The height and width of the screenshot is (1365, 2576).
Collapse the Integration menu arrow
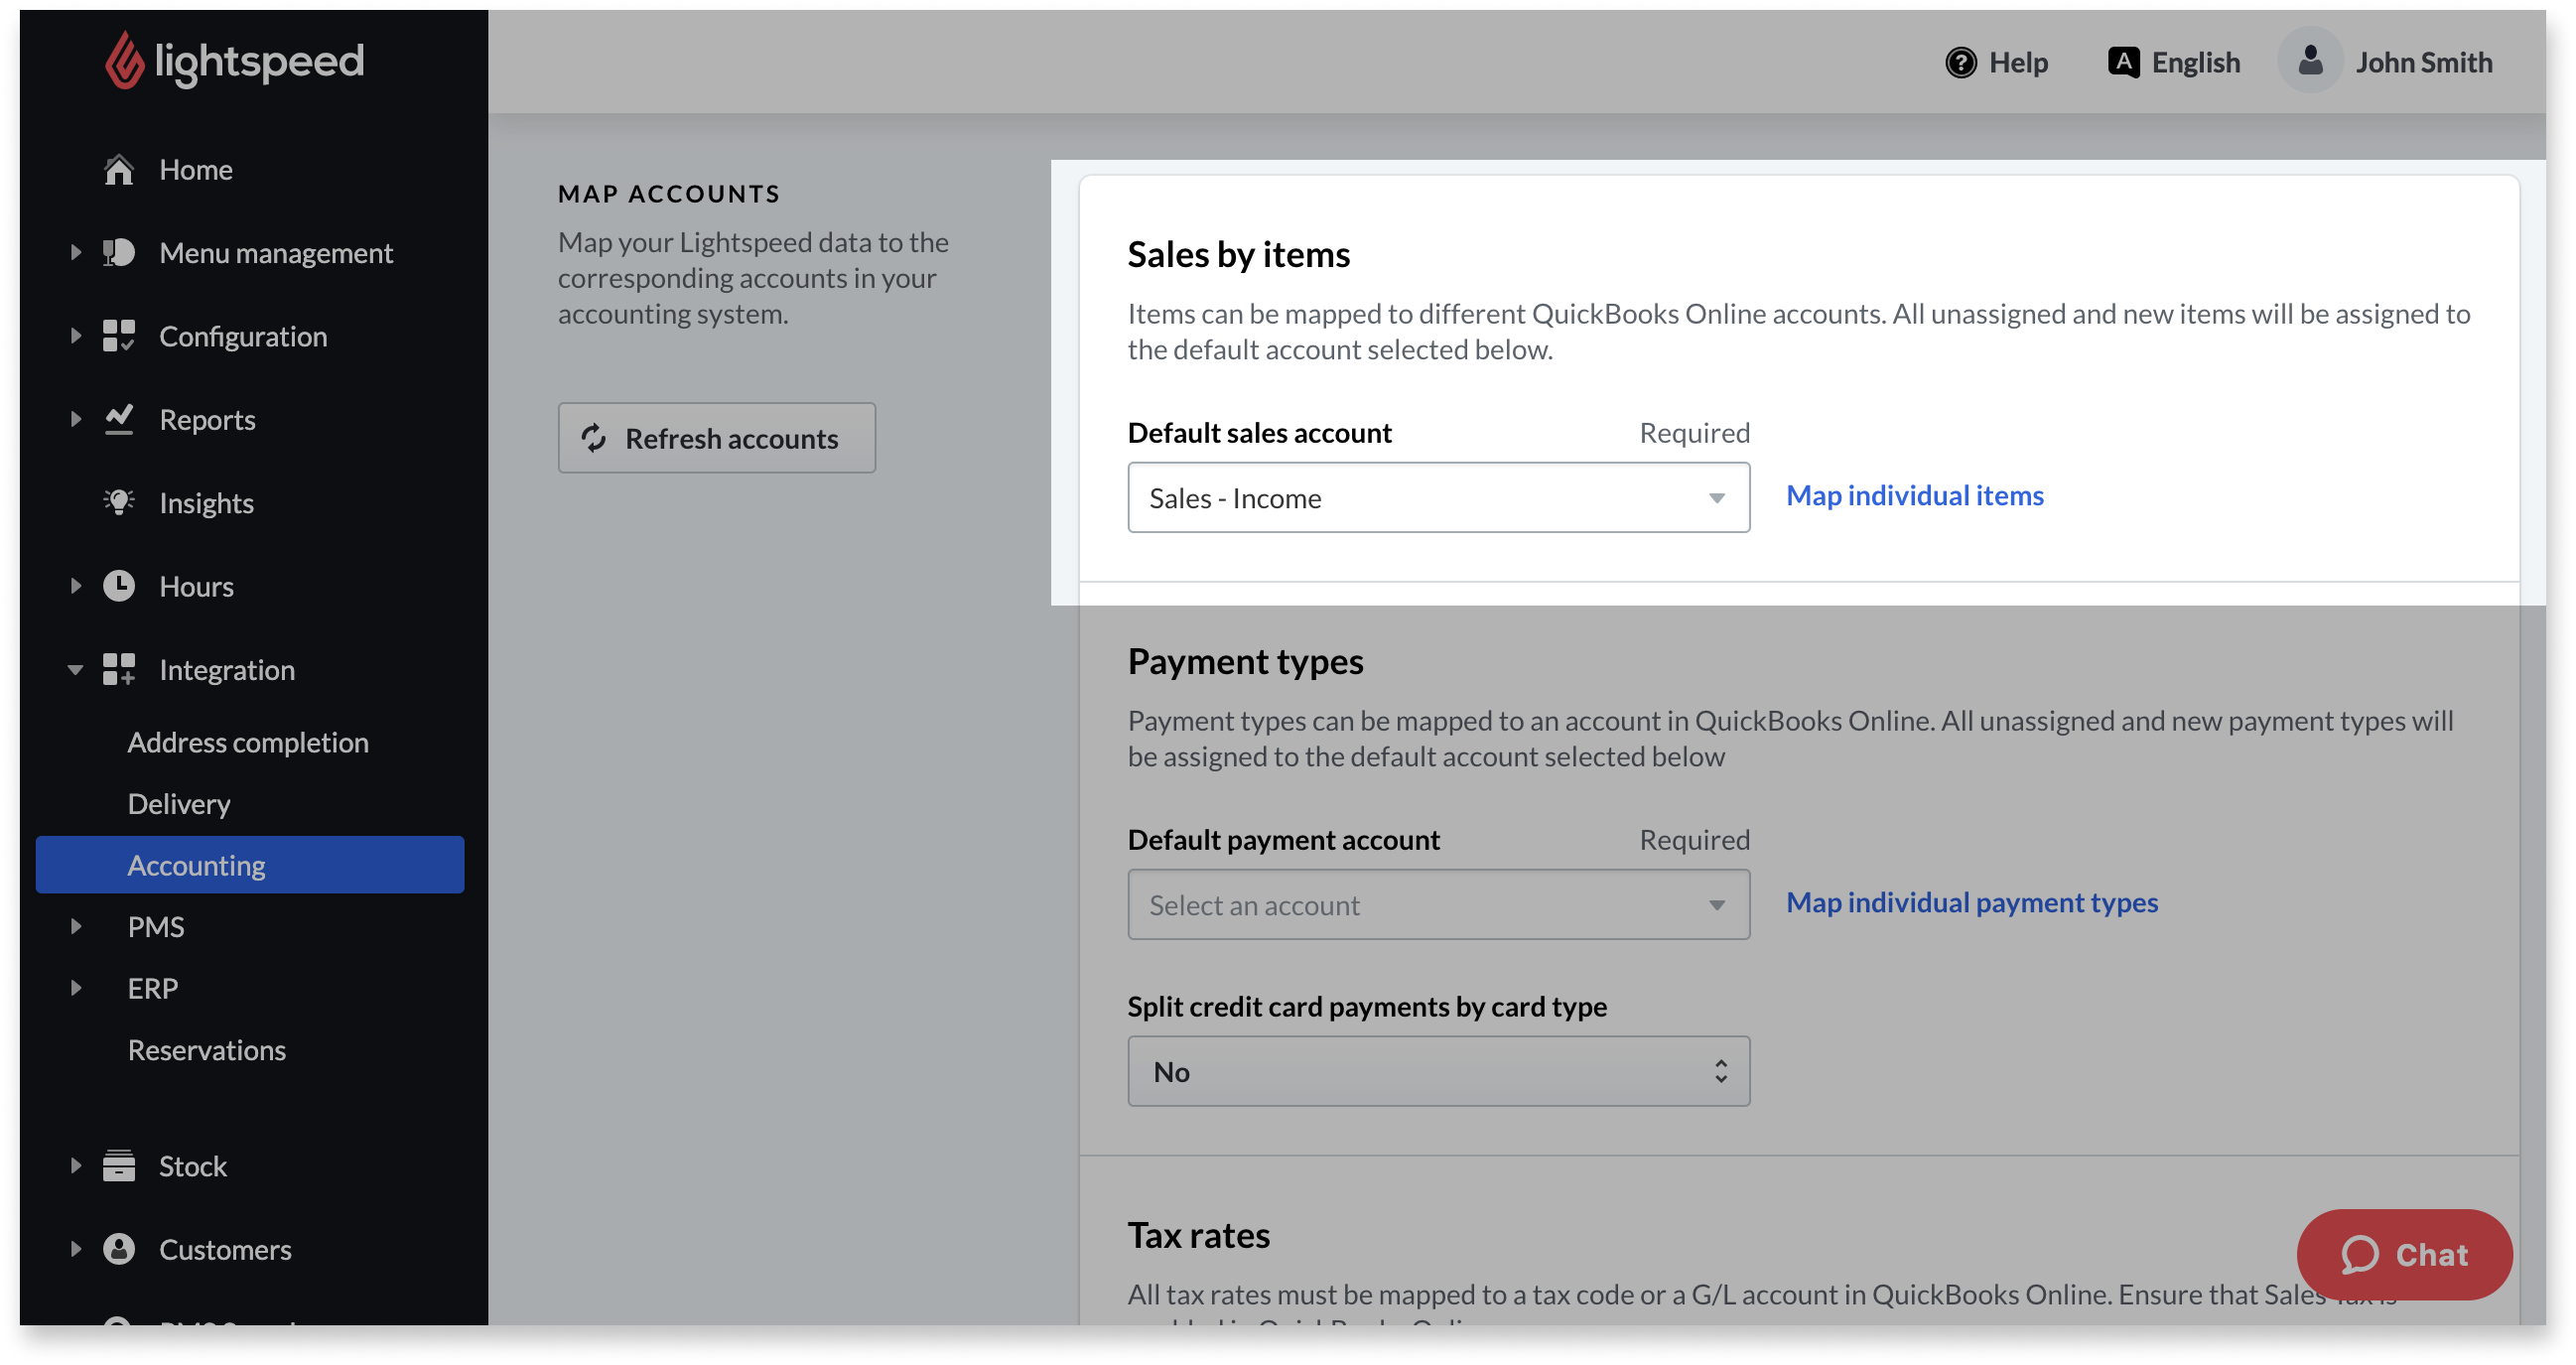75,669
